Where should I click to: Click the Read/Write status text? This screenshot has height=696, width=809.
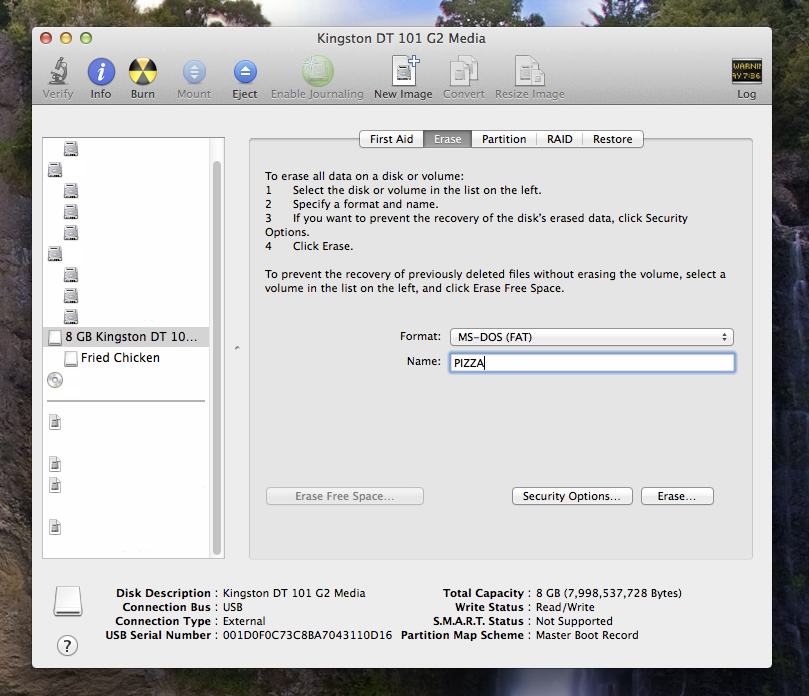[x=565, y=607]
